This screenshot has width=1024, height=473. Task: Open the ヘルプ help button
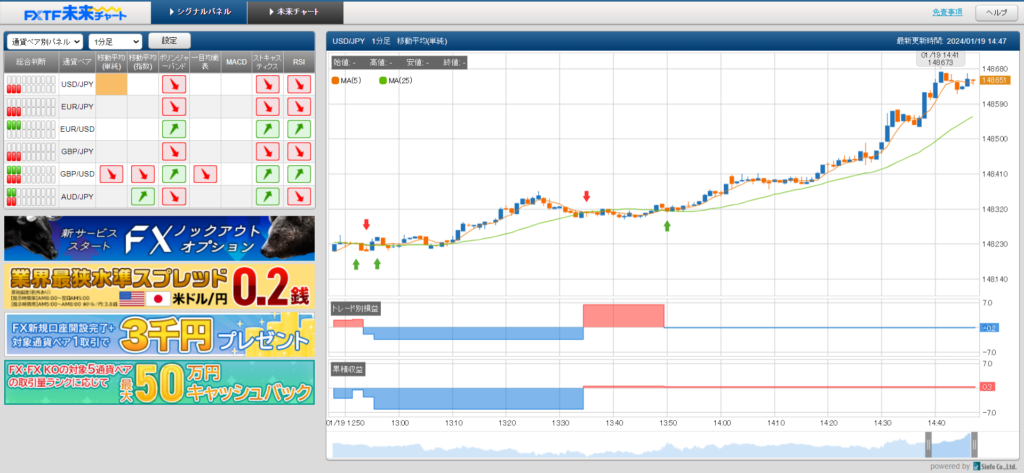click(x=997, y=13)
